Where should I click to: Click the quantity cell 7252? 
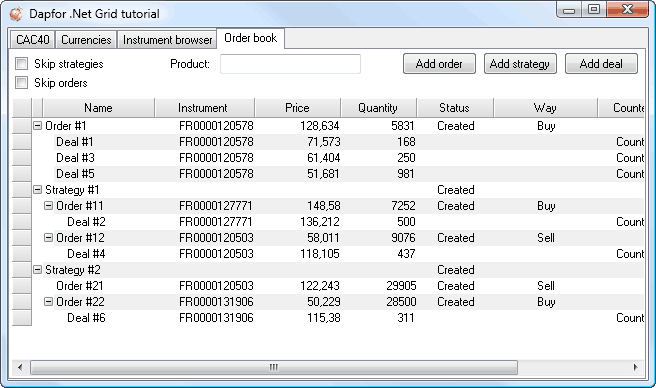pos(403,206)
